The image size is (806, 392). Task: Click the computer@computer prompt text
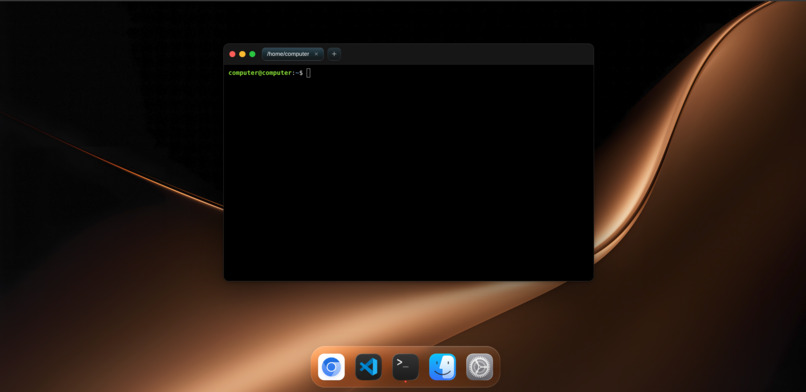point(260,73)
